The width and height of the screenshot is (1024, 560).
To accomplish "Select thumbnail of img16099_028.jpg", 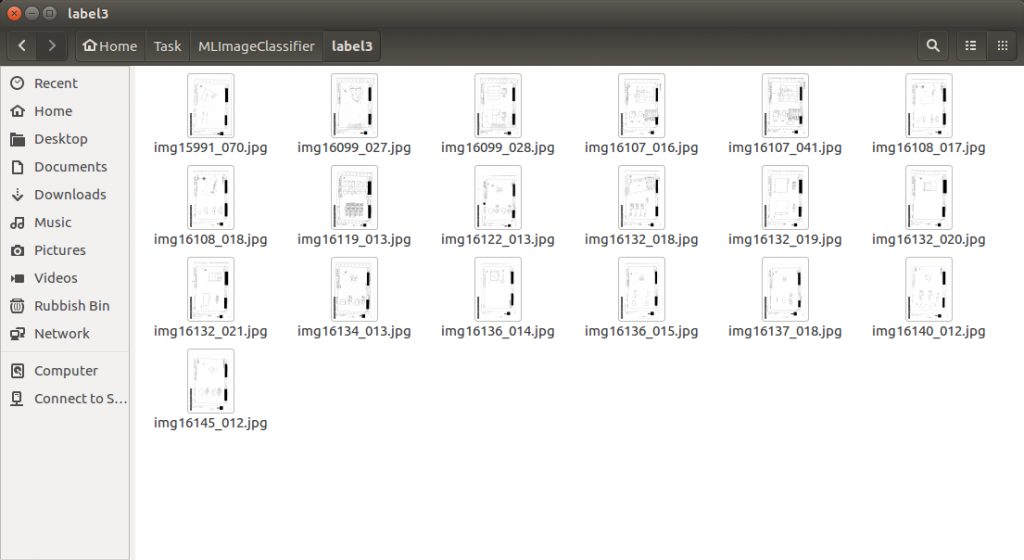I will [498, 105].
